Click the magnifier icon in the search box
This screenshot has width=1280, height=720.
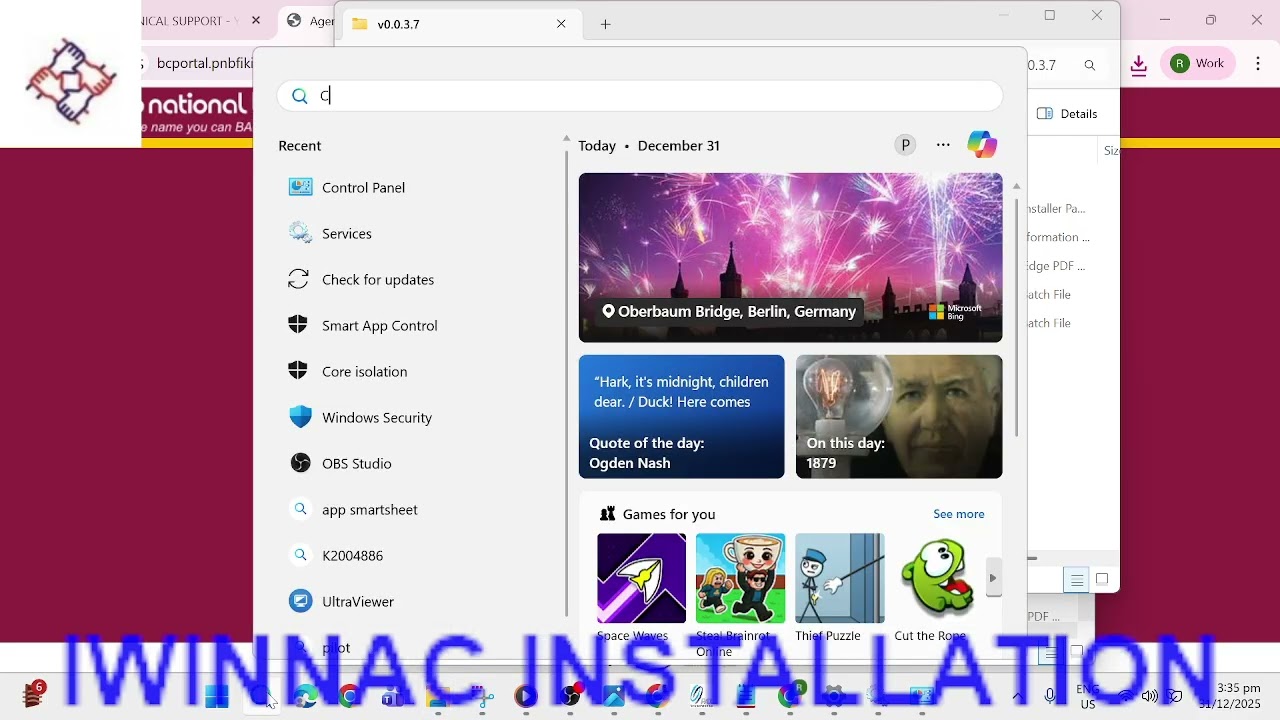(299, 96)
